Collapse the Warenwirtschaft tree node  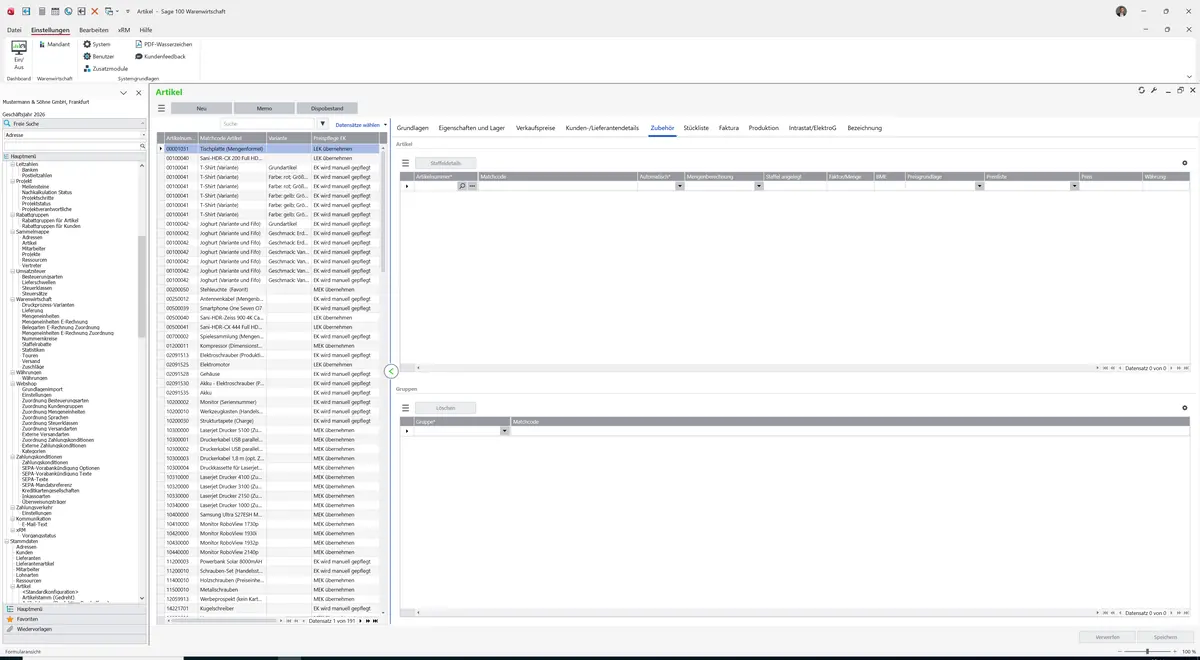[x=12, y=299]
